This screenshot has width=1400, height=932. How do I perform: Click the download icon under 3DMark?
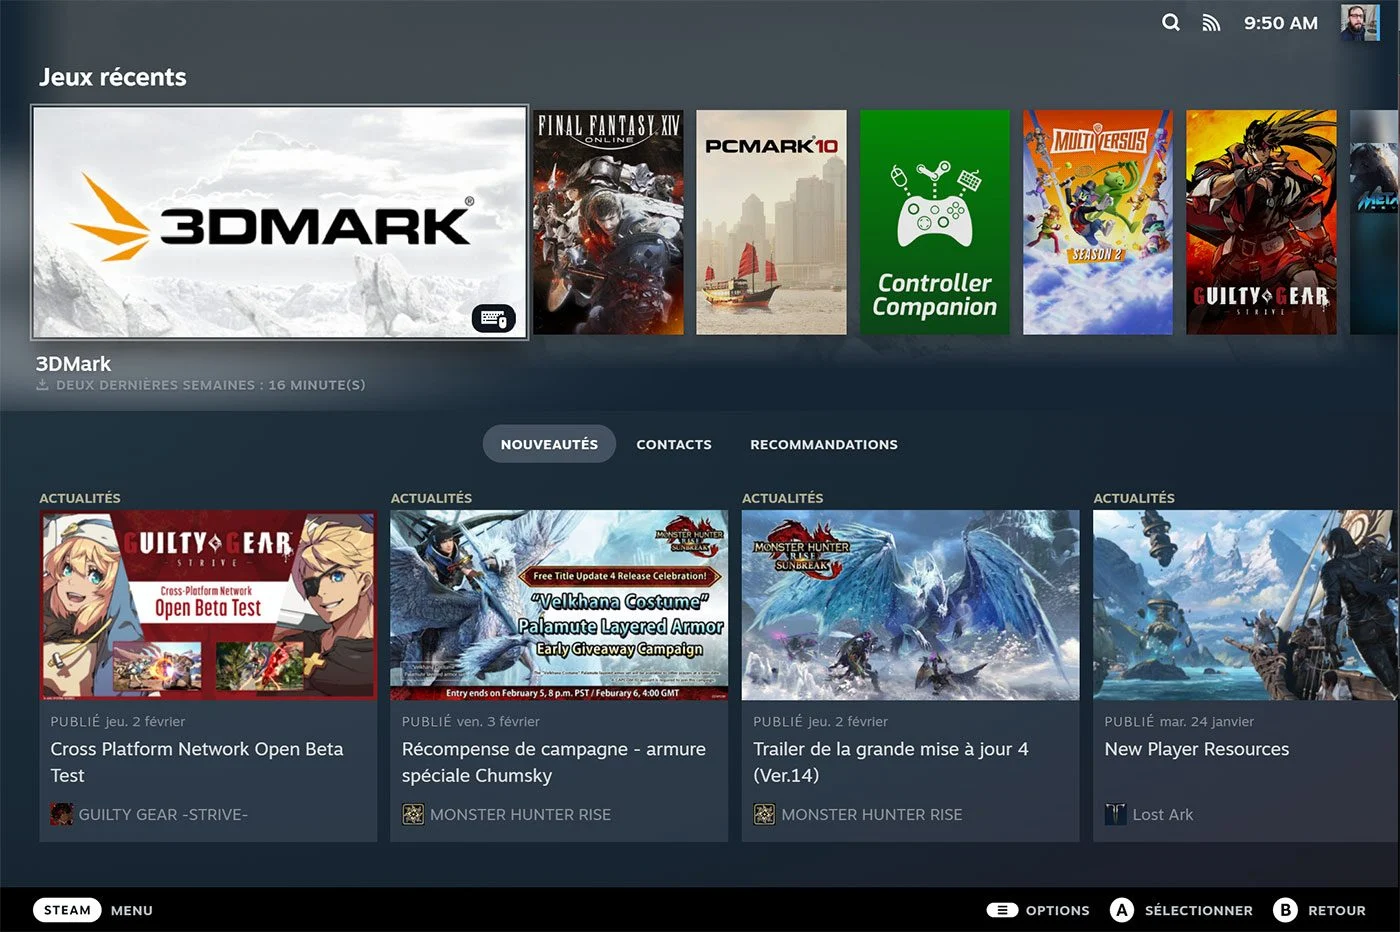(x=43, y=384)
